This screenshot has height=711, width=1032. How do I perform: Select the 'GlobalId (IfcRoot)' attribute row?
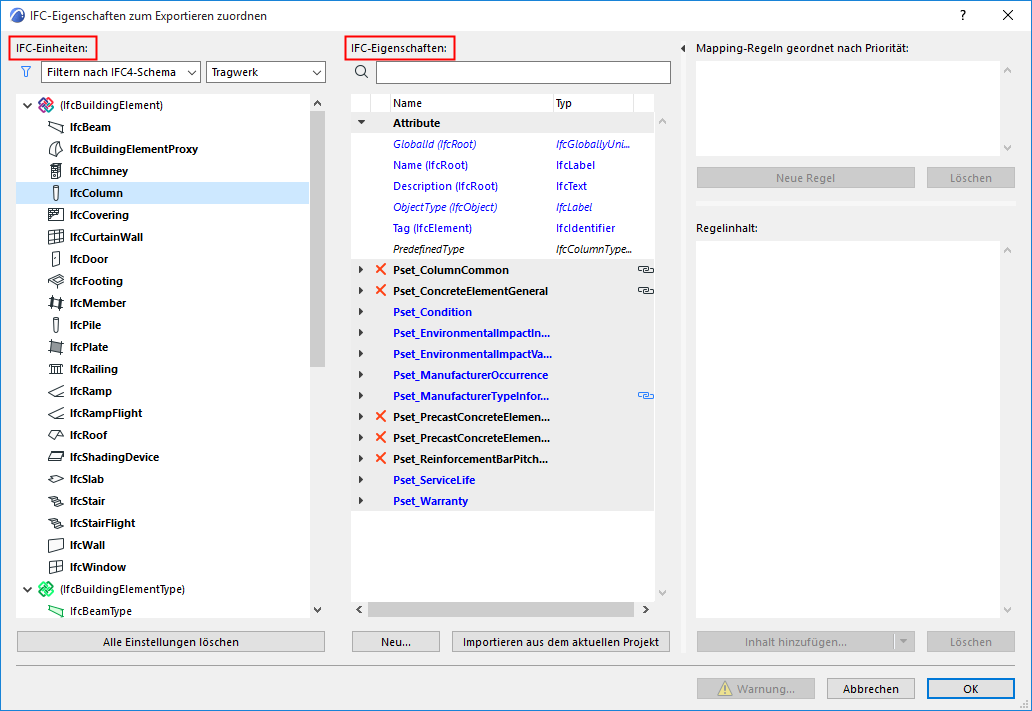(503, 144)
